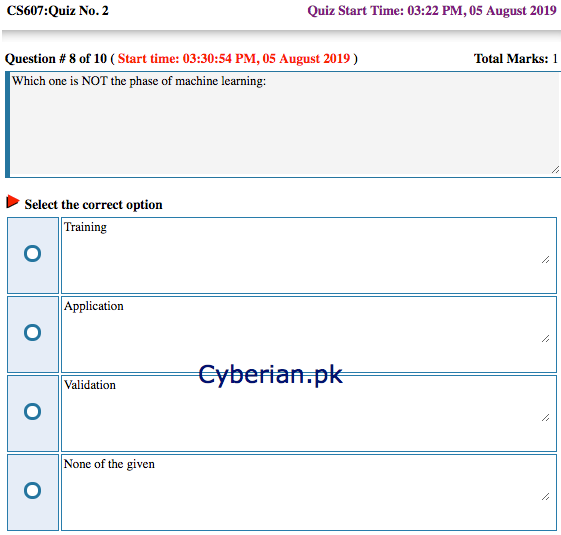Click the Training answer text field
561x535 pixels.
(x=309, y=256)
